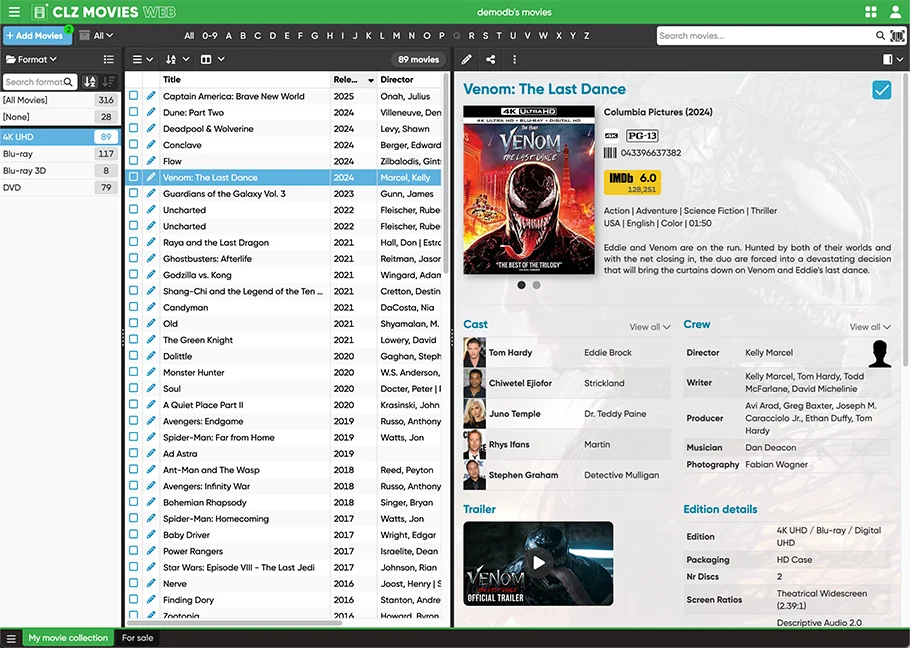
Task: Check the box for Venom: The Last Dance
Action: click(x=133, y=176)
